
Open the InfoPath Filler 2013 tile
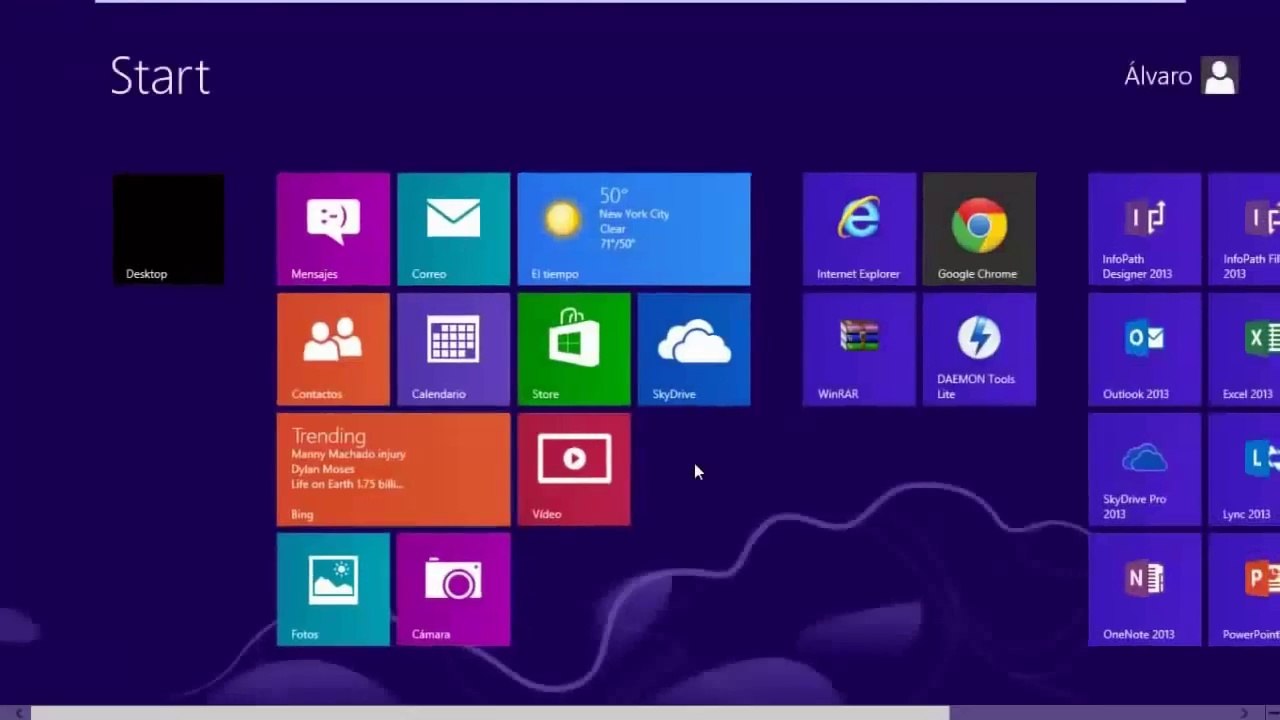click(x=1244, y=229)
